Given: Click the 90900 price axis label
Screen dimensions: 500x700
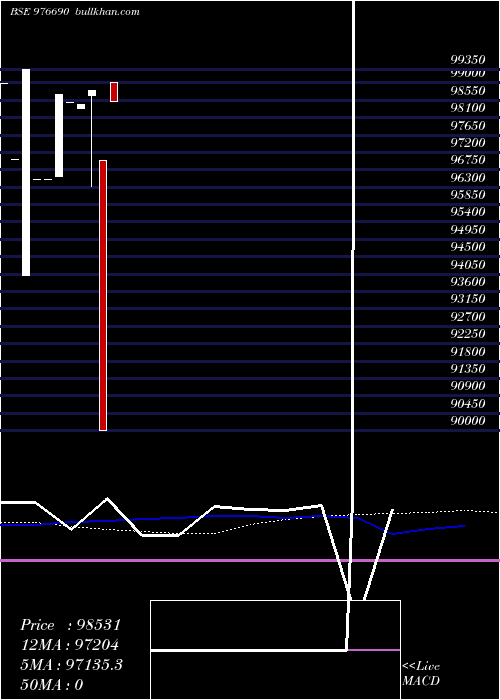Looking at the screenshot, I should 467,386.
